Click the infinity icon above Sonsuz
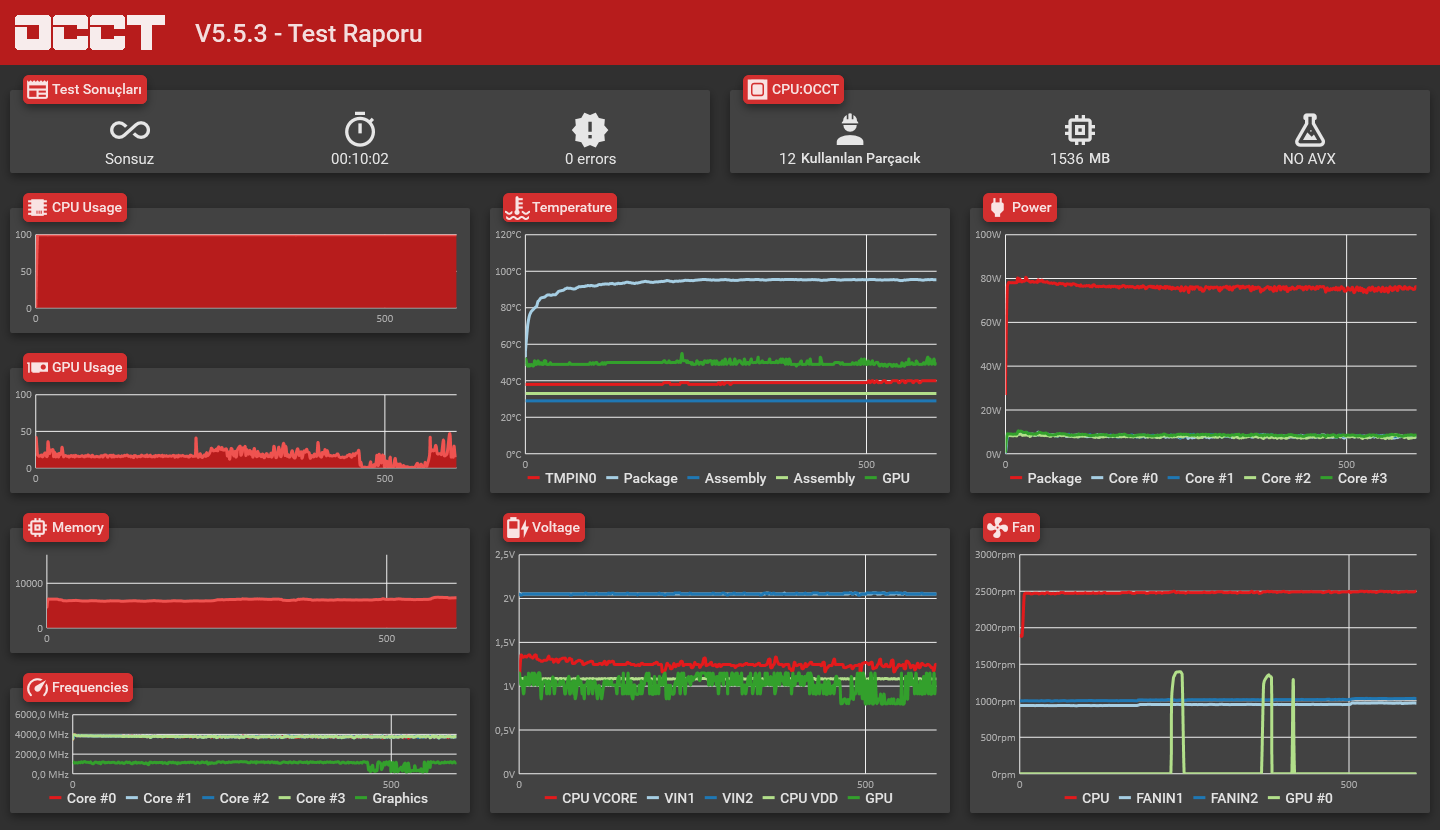The image size is (1440, 830). 130,130
